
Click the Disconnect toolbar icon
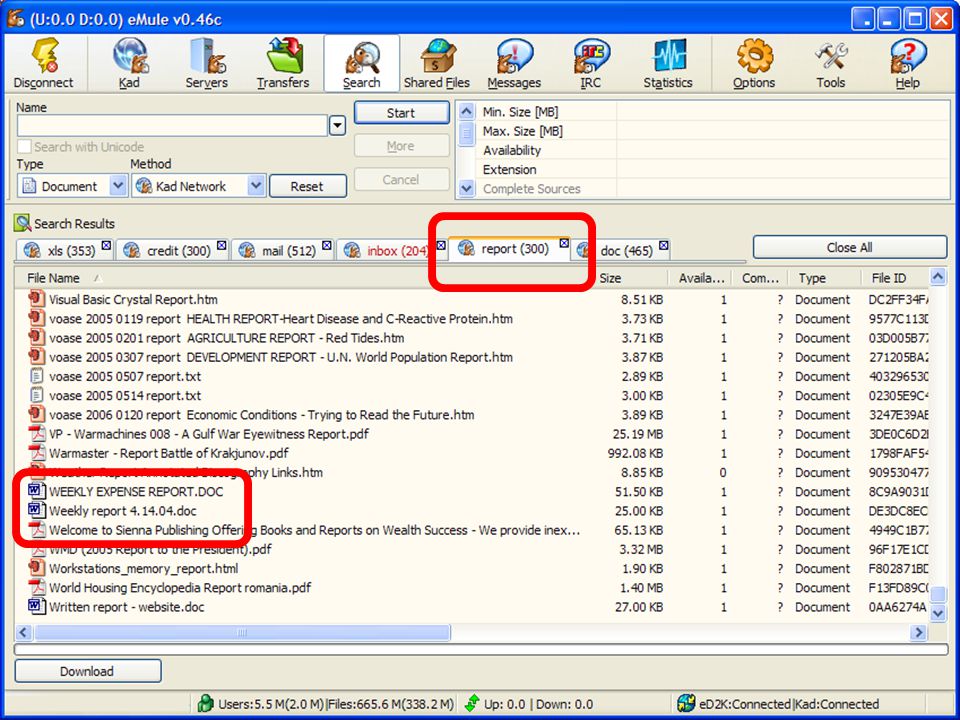(43, 63)
